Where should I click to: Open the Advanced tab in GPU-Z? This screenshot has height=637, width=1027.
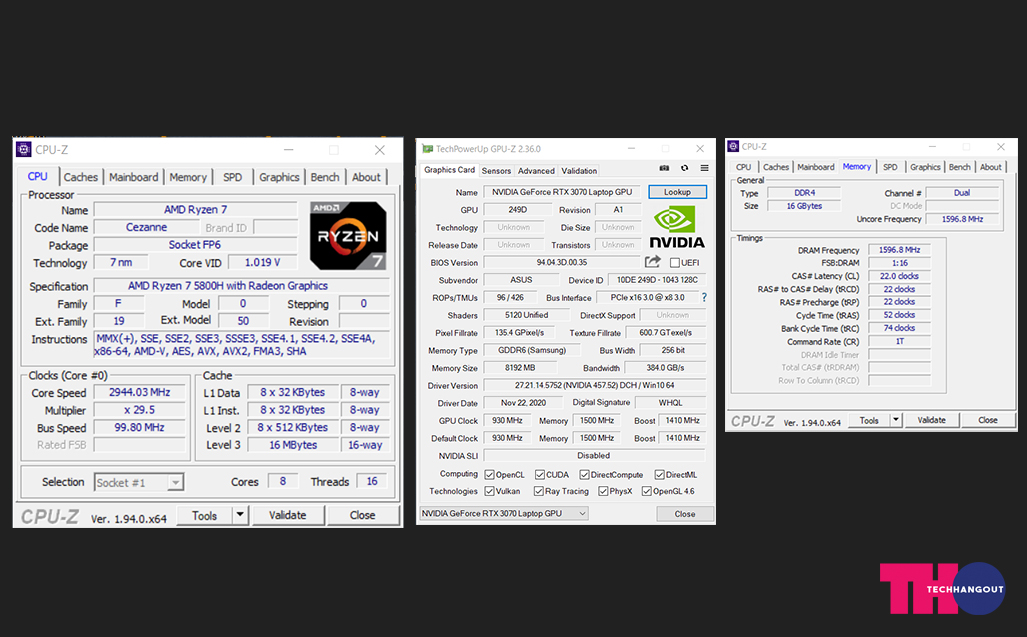(536, 171)
